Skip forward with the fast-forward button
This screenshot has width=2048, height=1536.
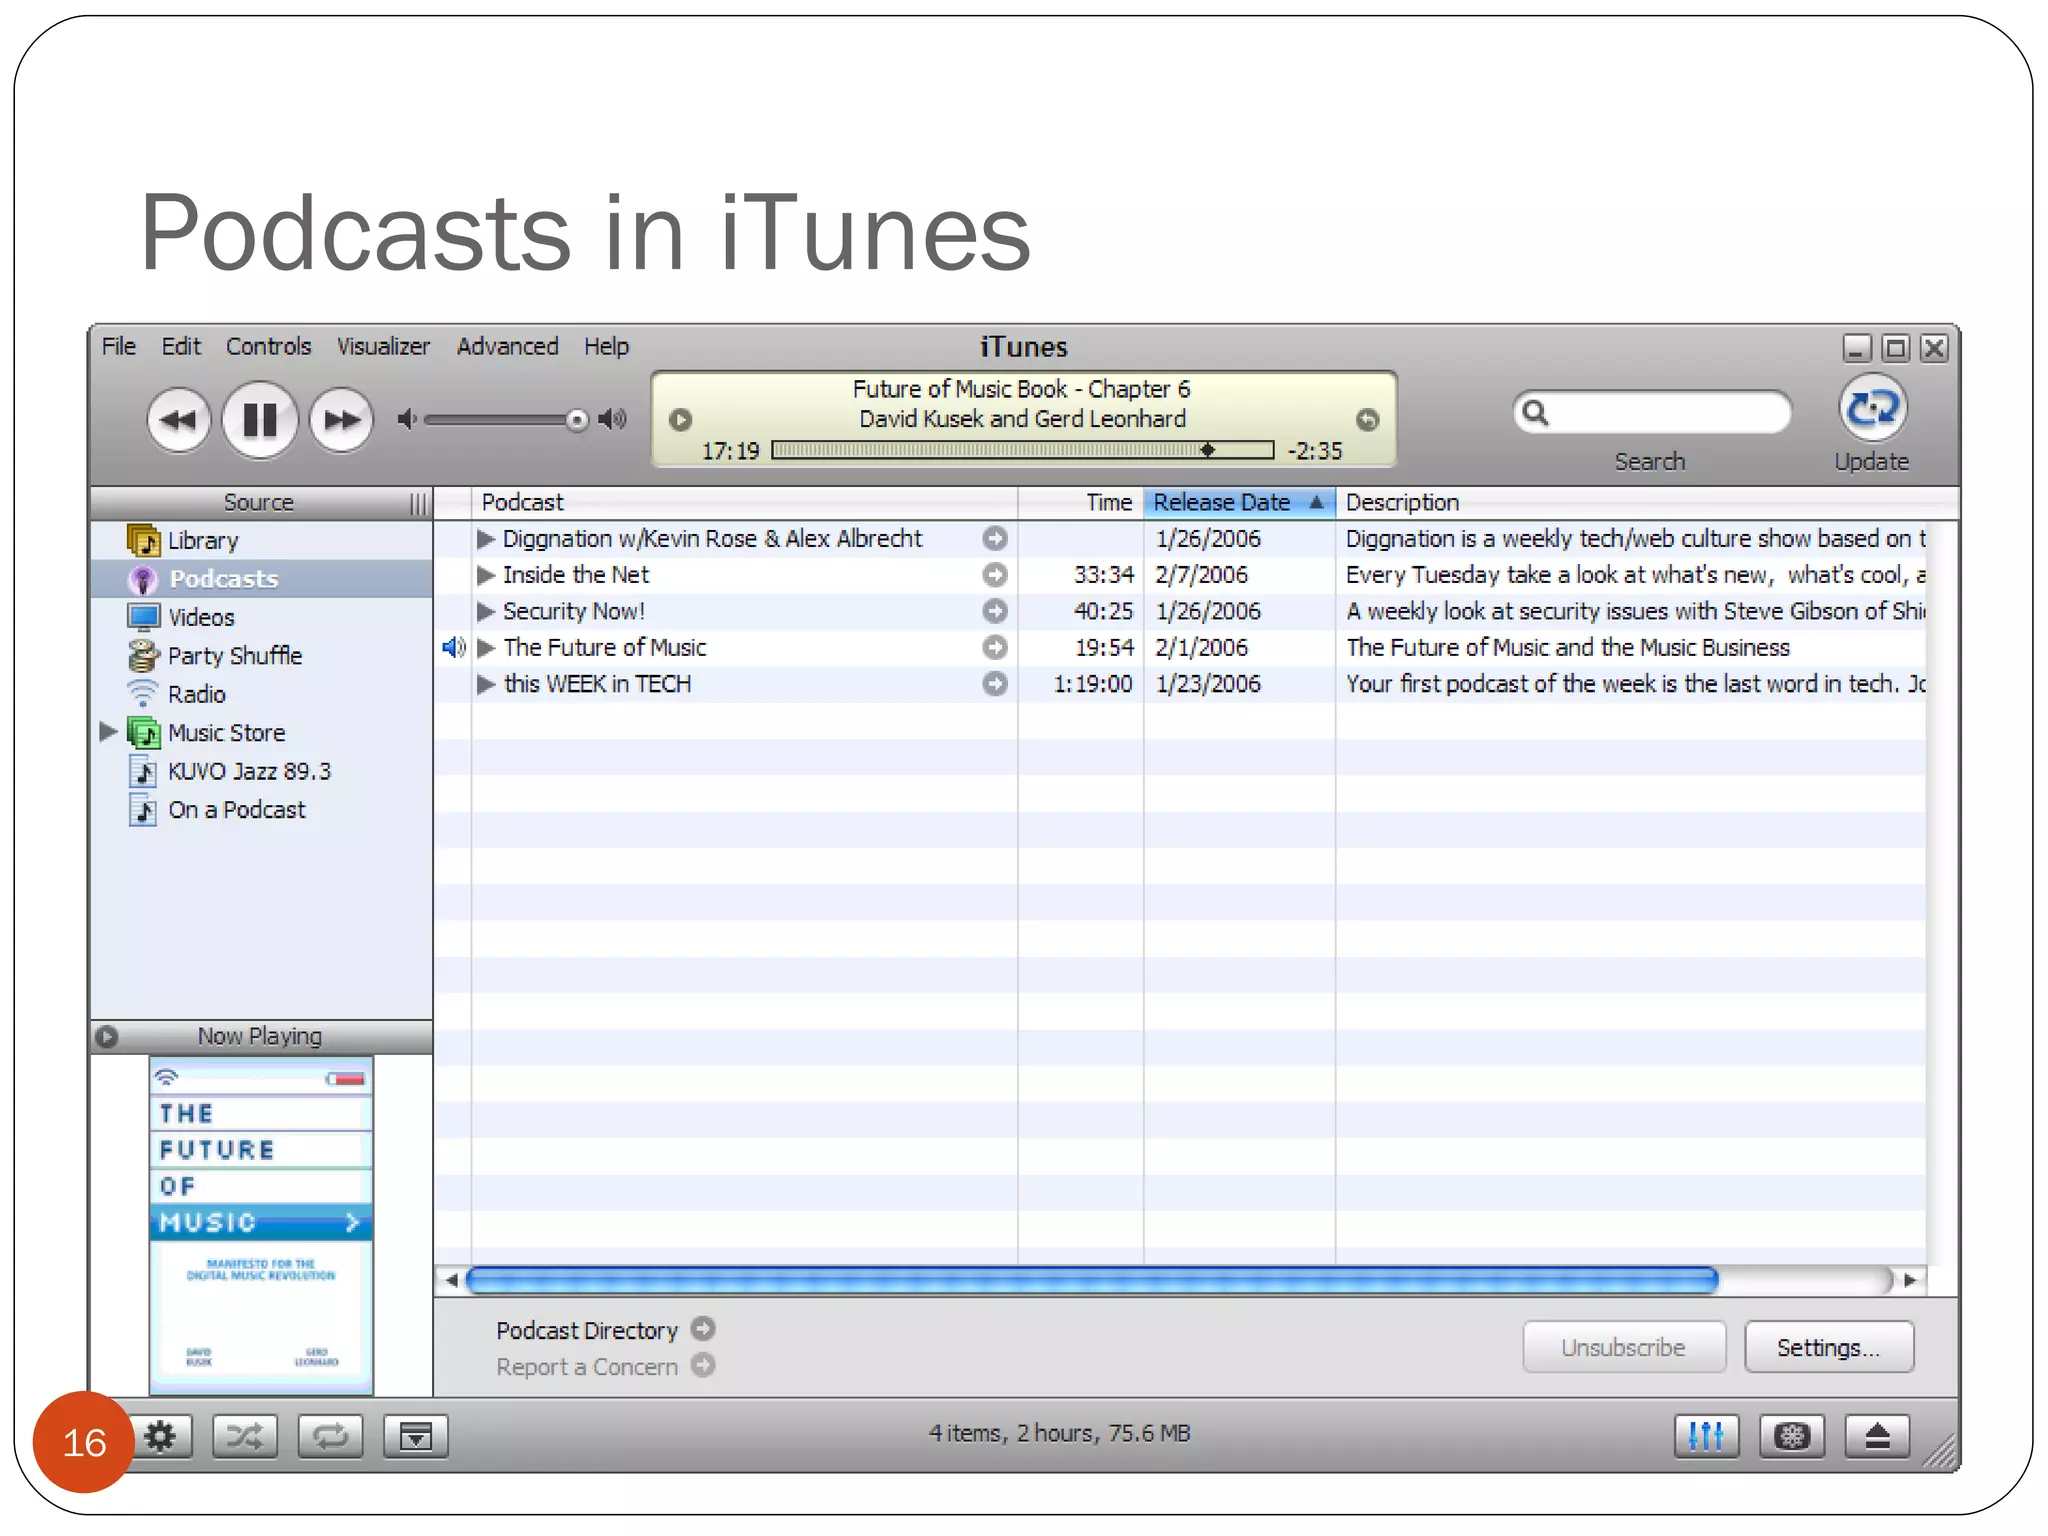click(342, 420)
